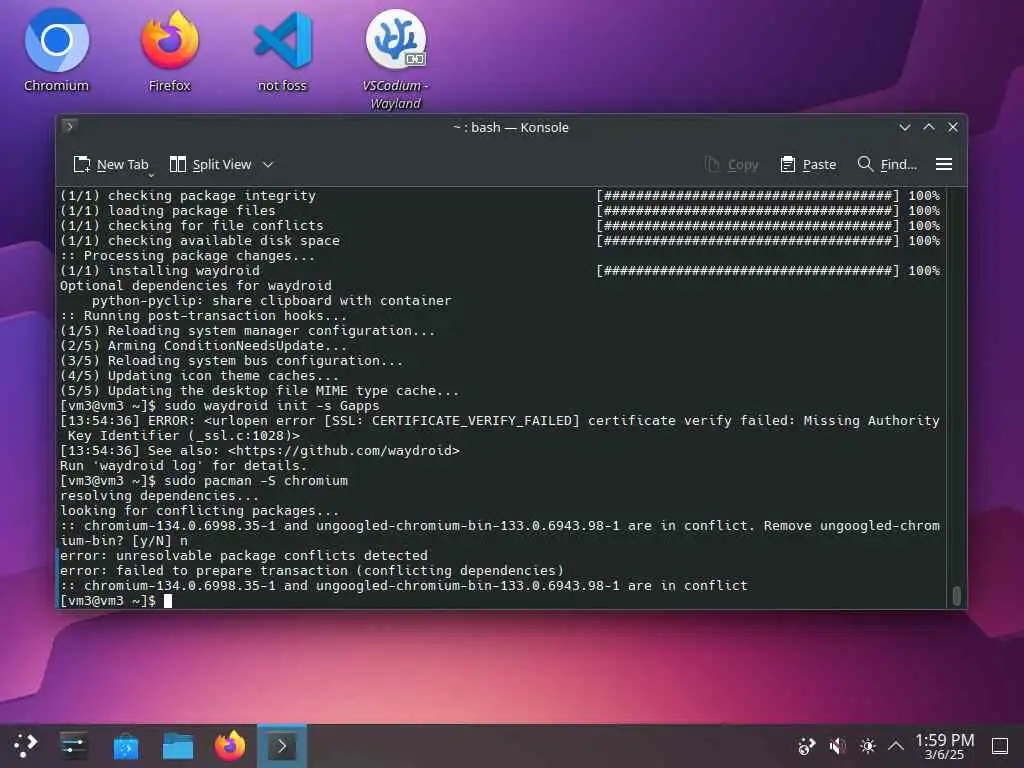This screenshot has height=768, width=1024.
Task: Open a New Tab in Konsole
Action: coord(110,165)
